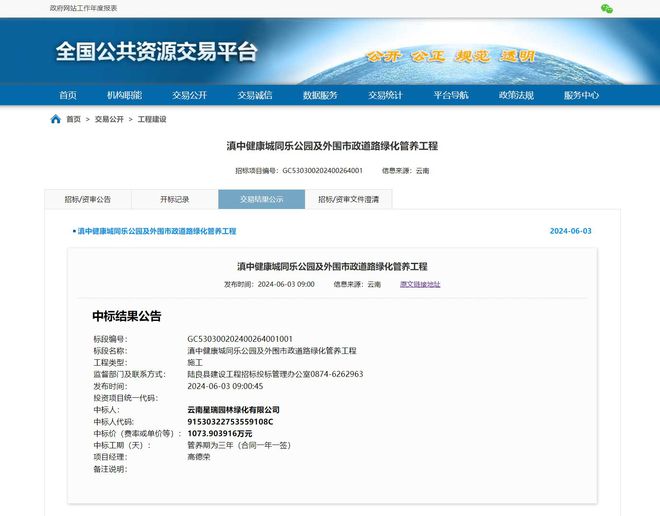
Task: Open the WeChat icon in top bar
Action: [607, 8]
